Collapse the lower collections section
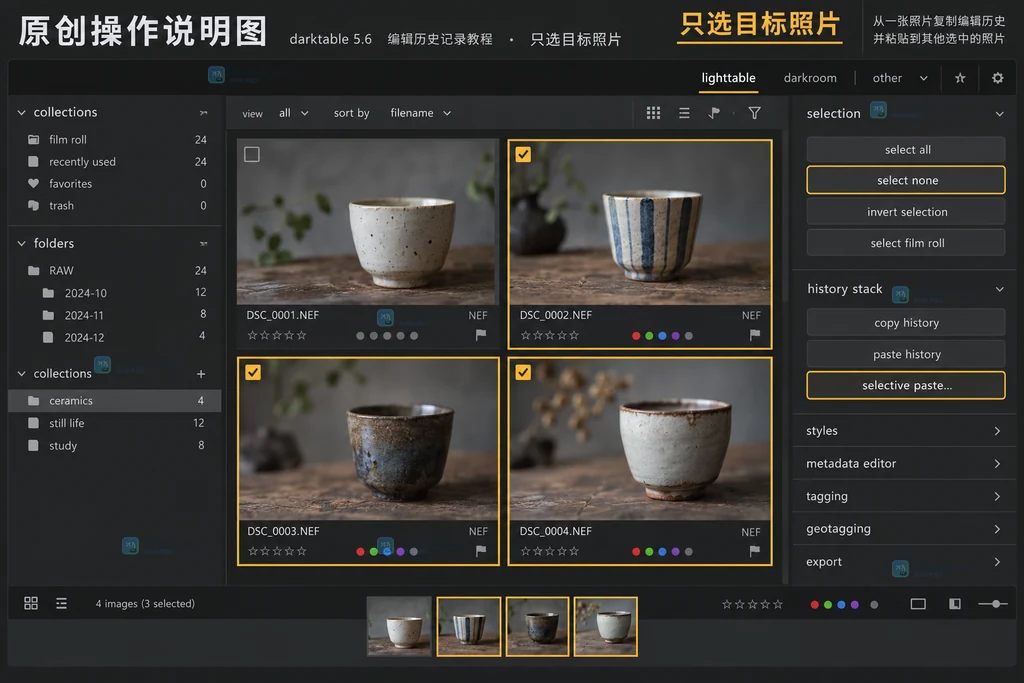This screenshot has height=683, width=1024. click(22, 373)
